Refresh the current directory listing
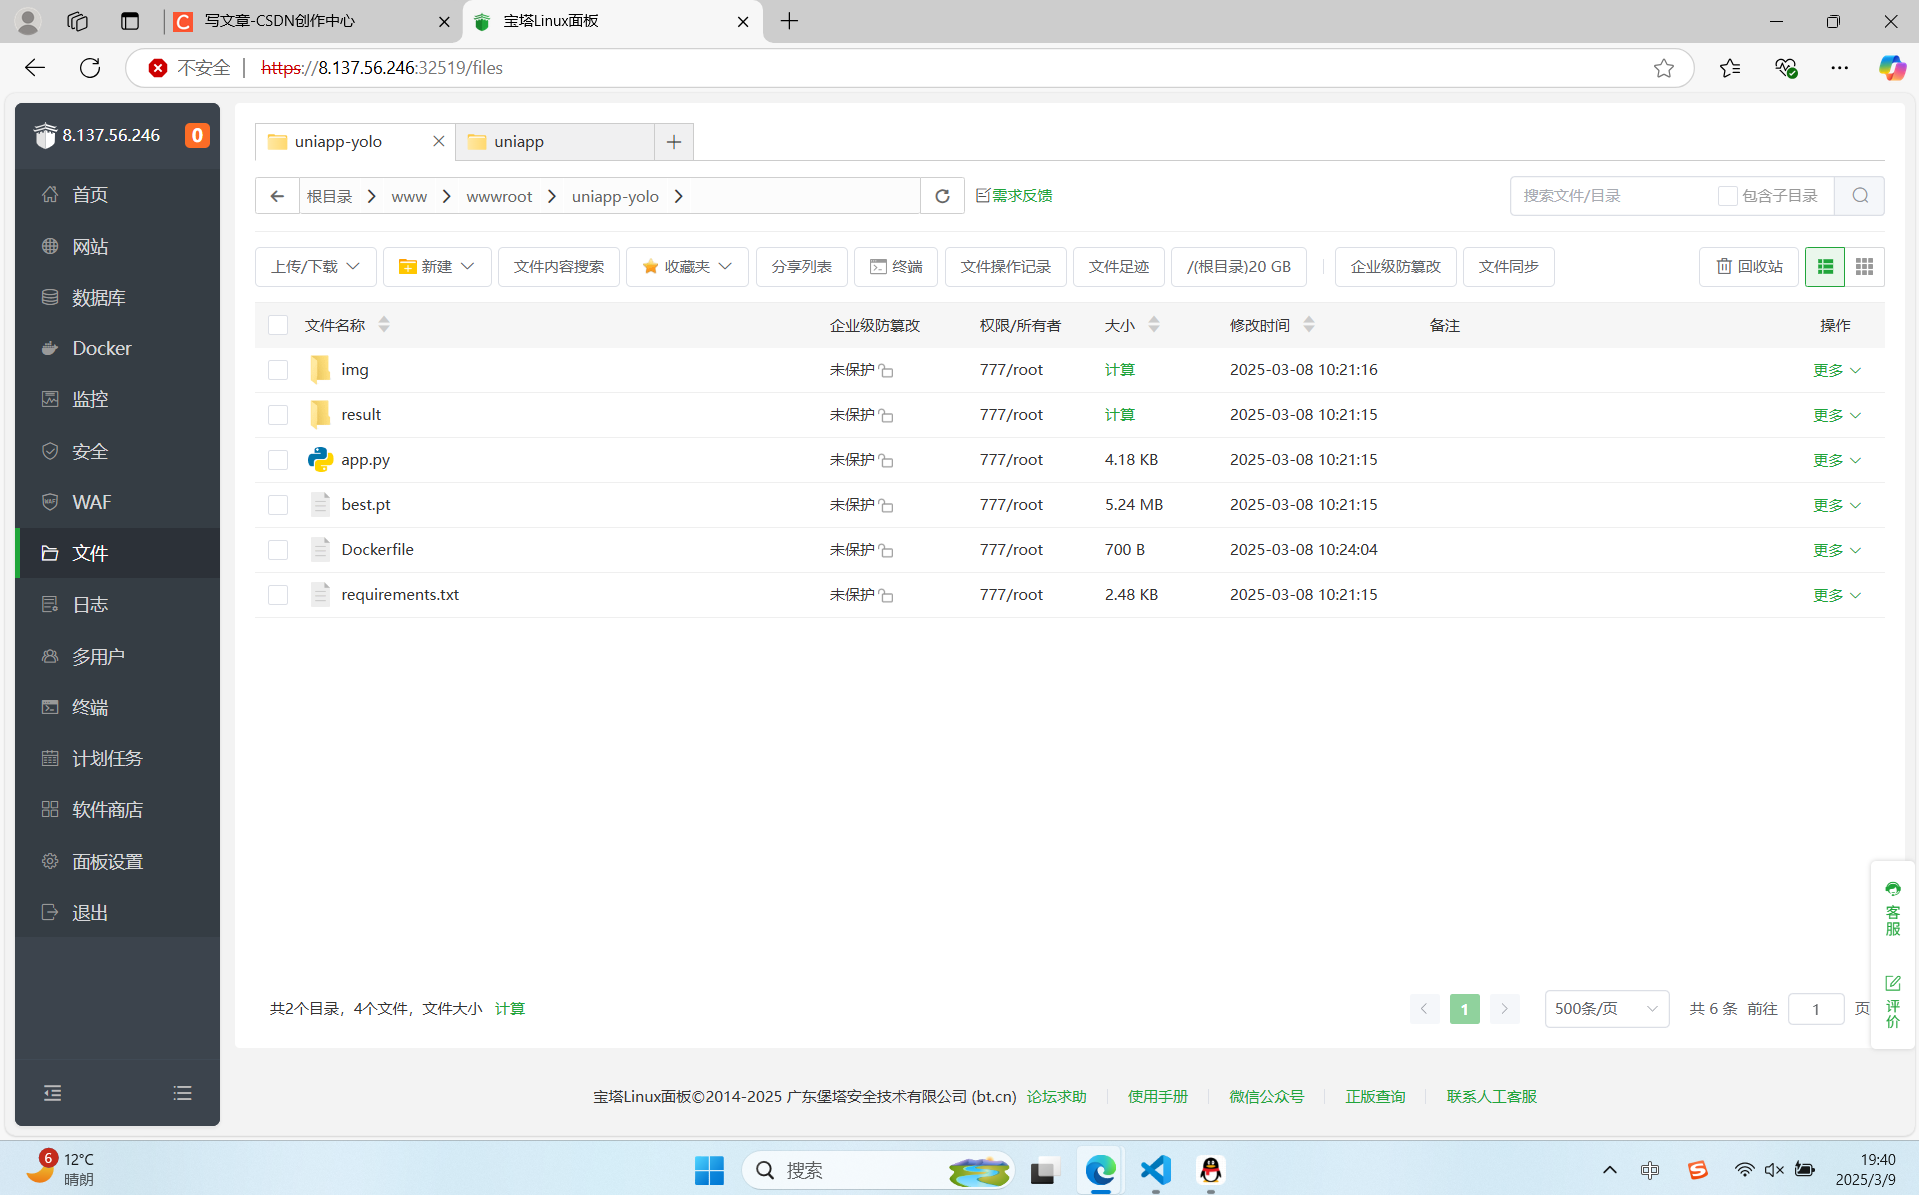Screen dimensions: 1919x1195 tap(942, 196)
